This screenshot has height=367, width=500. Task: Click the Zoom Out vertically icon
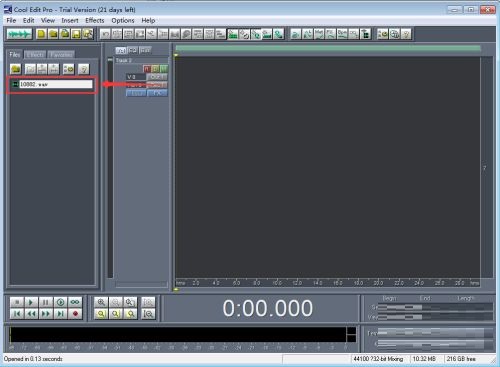(x=148, y=314)
